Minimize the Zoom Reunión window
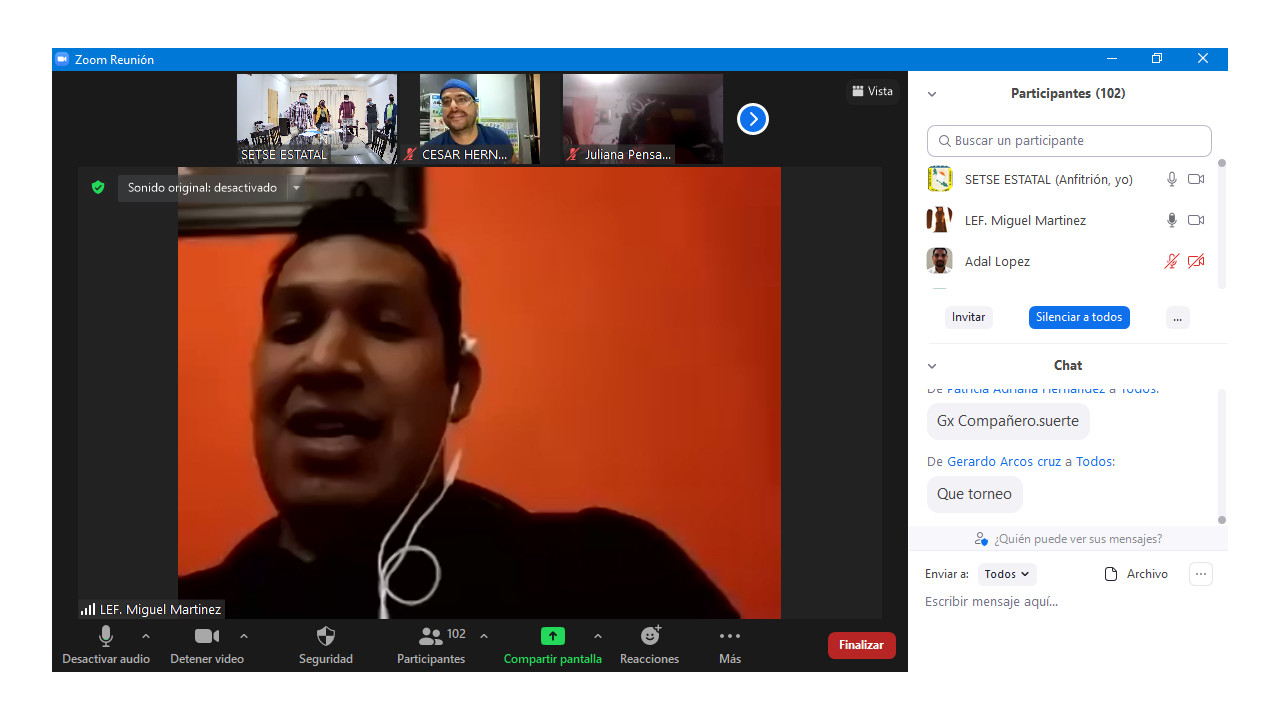Screen dimensions: 1280x720 point(1111,59)
